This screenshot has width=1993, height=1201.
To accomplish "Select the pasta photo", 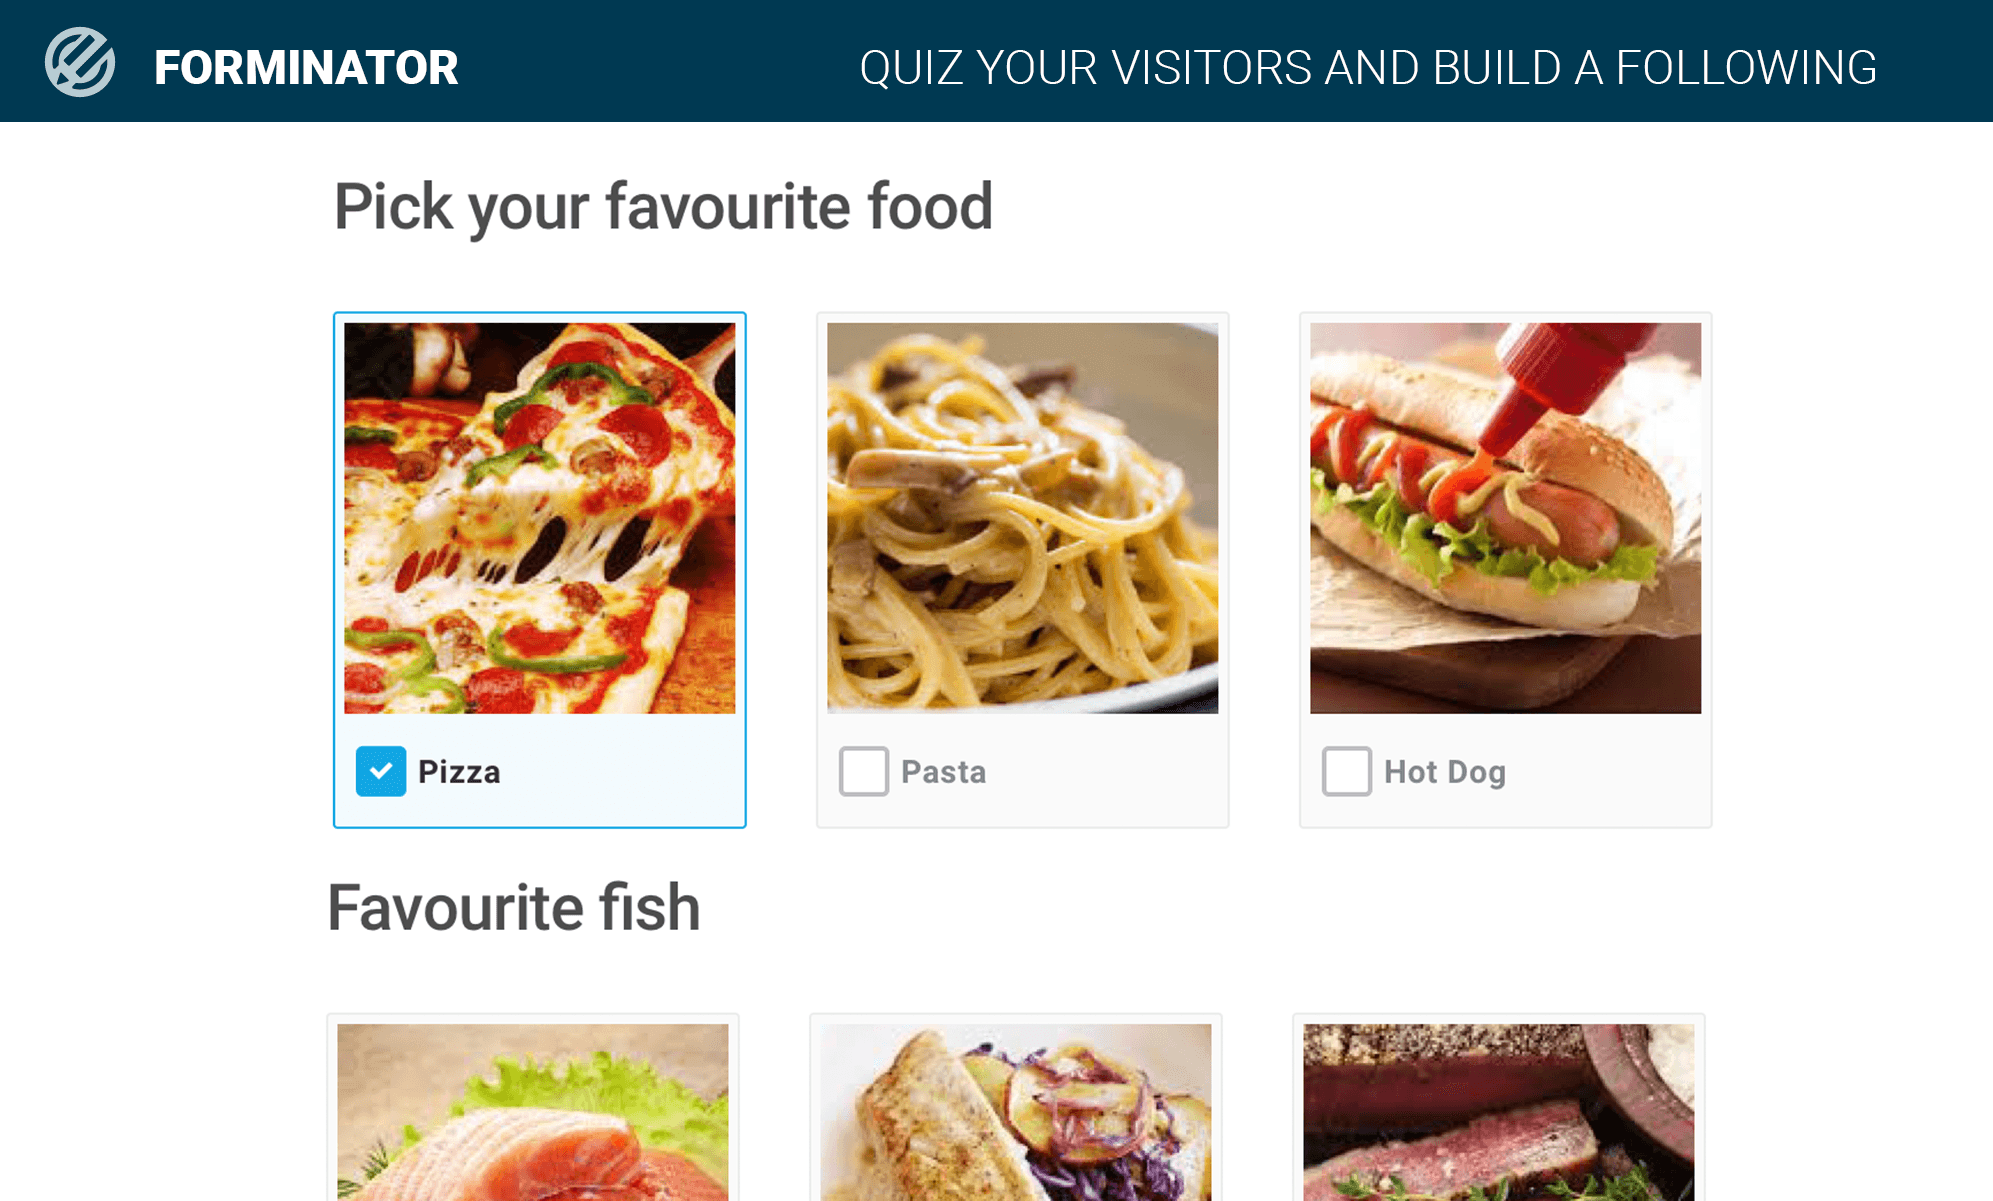I will coord(1023,518).
